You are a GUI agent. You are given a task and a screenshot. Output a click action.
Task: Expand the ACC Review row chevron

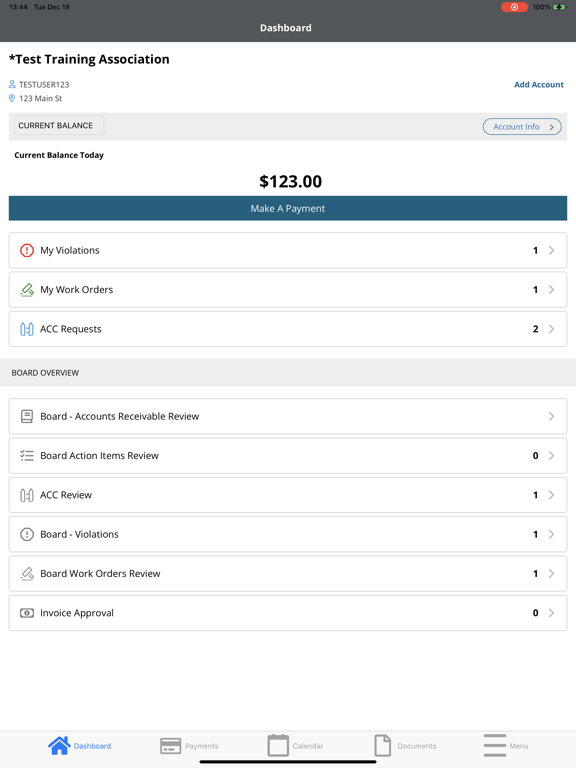[x=551, y=495]
